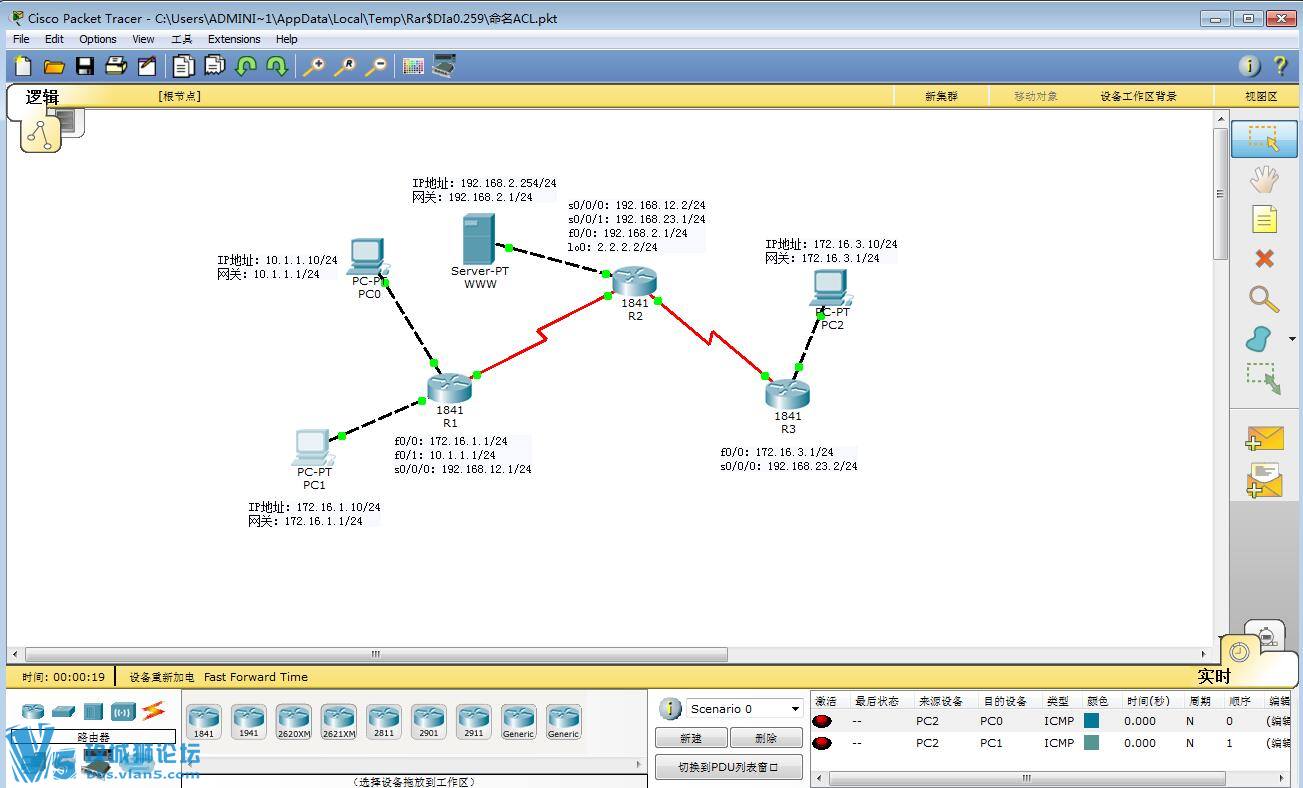
Task: Select the Wireless Devices category icon
Action: [x=123, y=711]
